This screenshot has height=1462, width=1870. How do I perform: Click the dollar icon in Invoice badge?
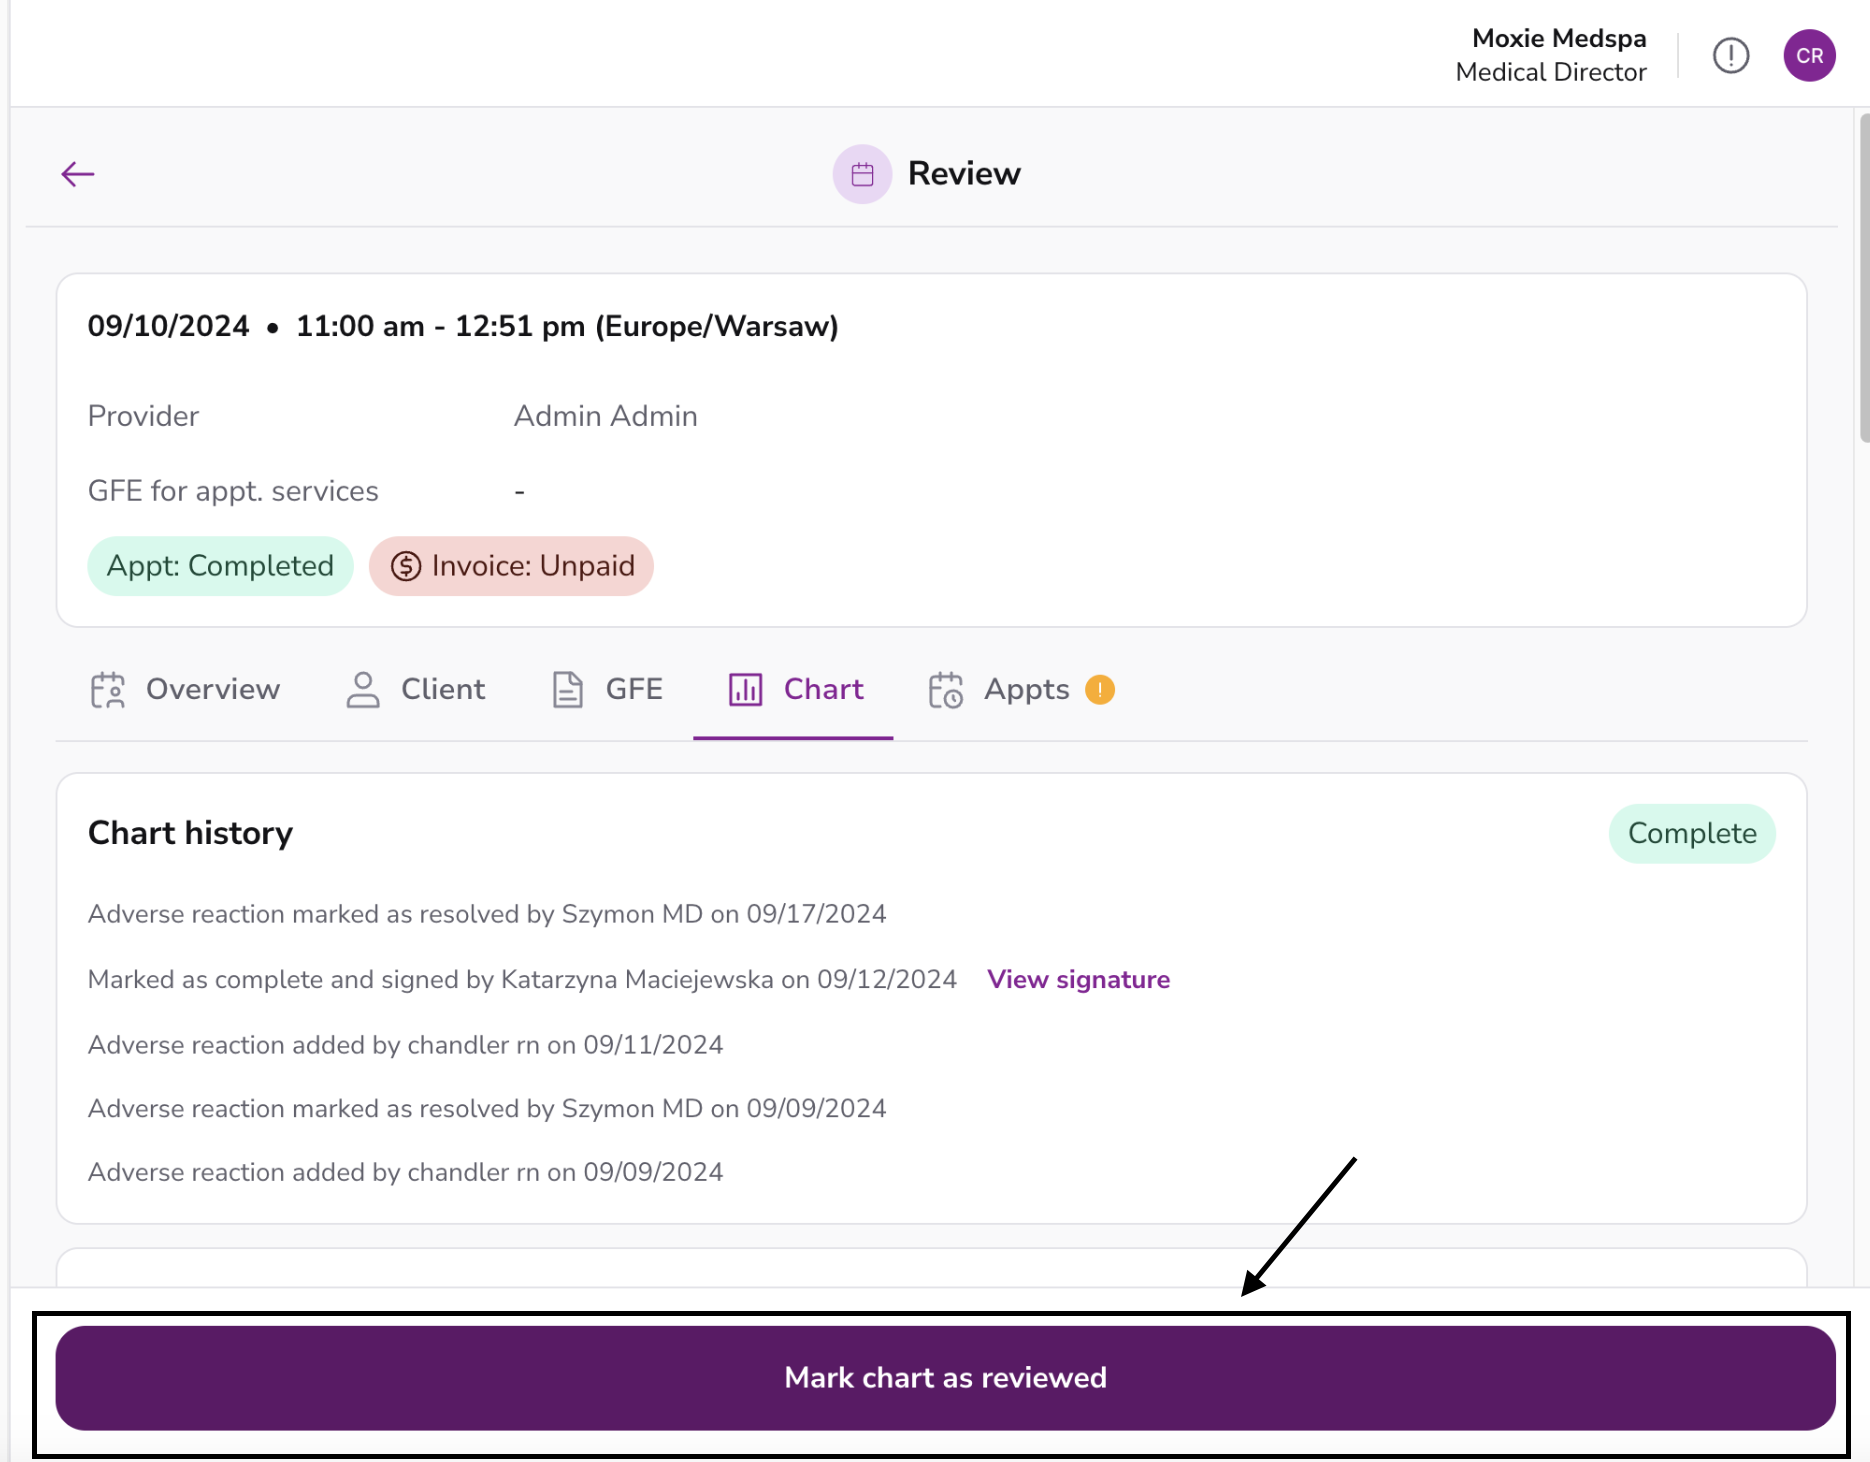pyautogui.click(x=406, y=566)
